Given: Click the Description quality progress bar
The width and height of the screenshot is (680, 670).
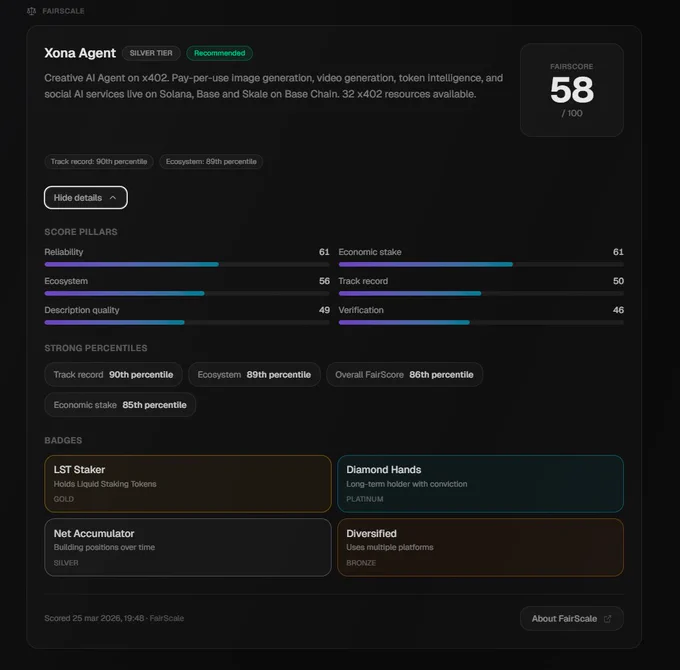Looking at the screenshot, I should pos(186,322).
